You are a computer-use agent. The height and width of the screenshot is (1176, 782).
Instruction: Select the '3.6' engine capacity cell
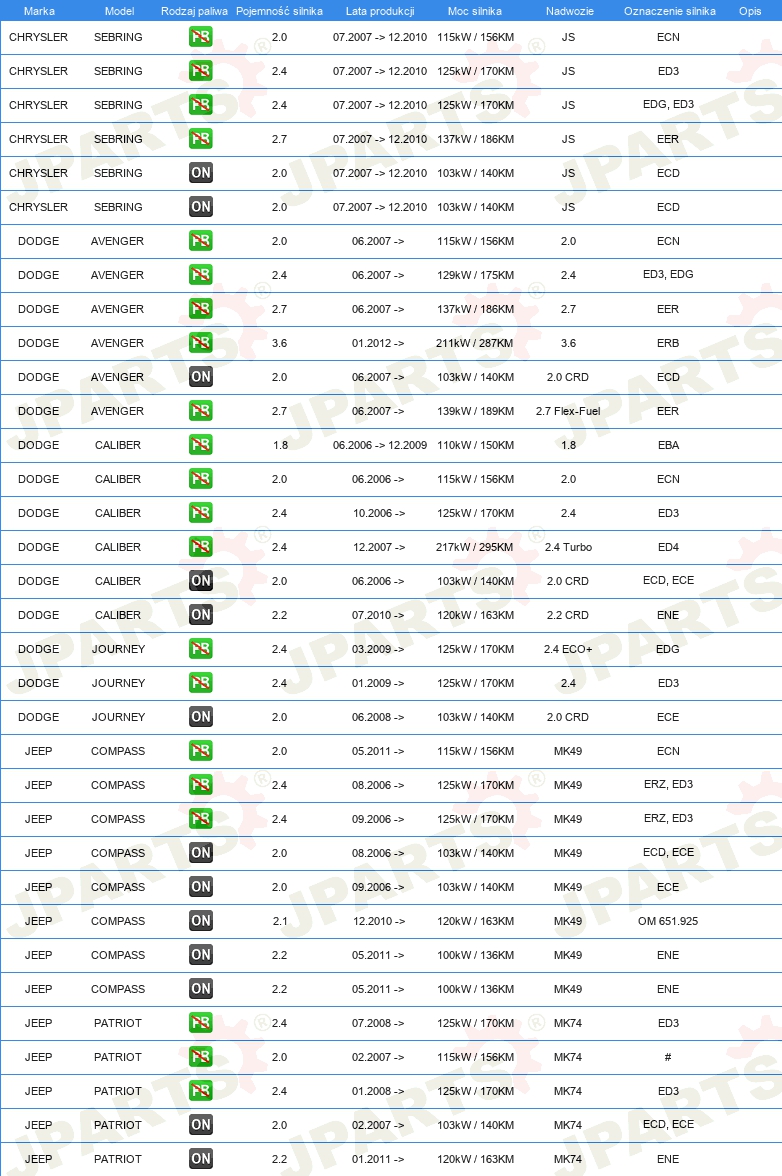click(280, 343)
